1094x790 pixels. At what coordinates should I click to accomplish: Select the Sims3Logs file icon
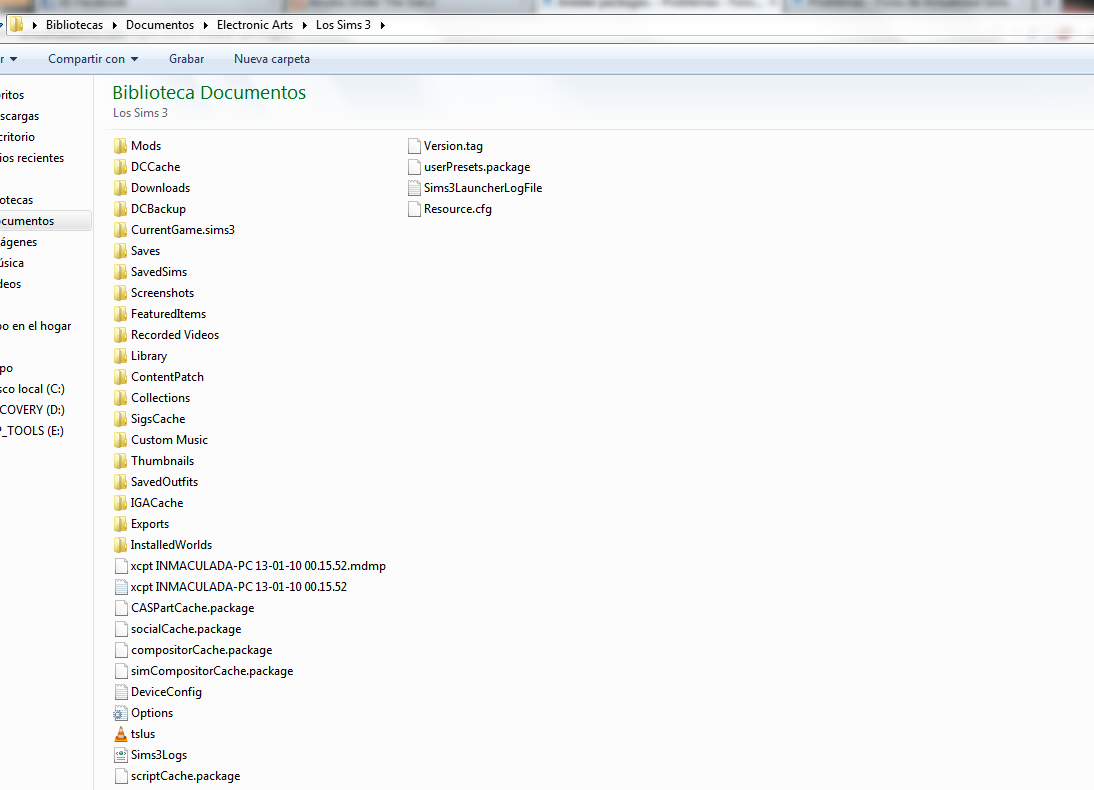(x=121, y=755)
